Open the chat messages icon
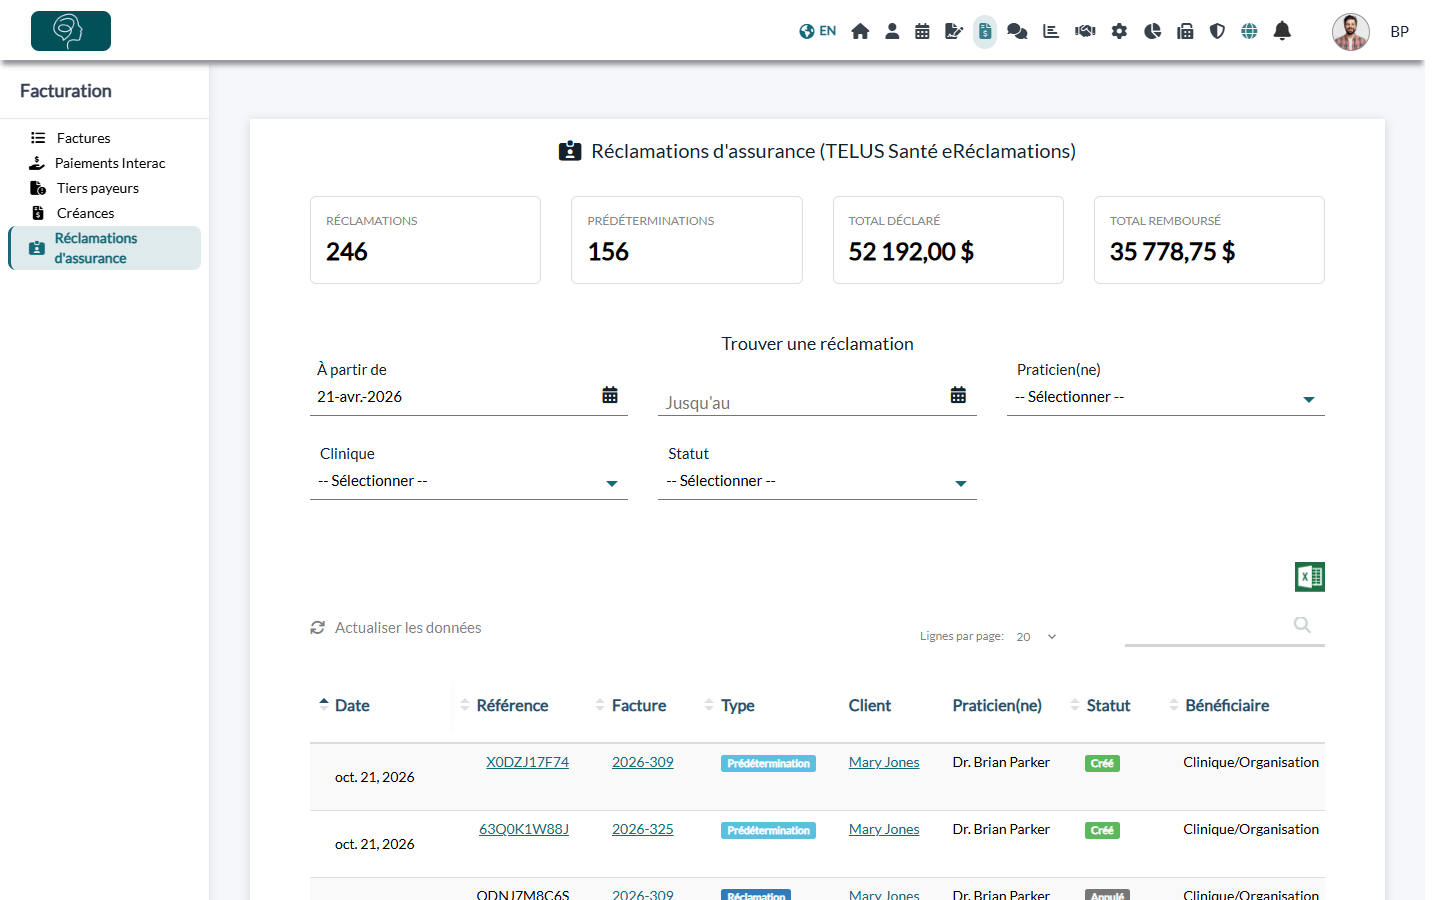This screenshot has height=900, width=1440. pyautogui.click(x=1017, y=31)
